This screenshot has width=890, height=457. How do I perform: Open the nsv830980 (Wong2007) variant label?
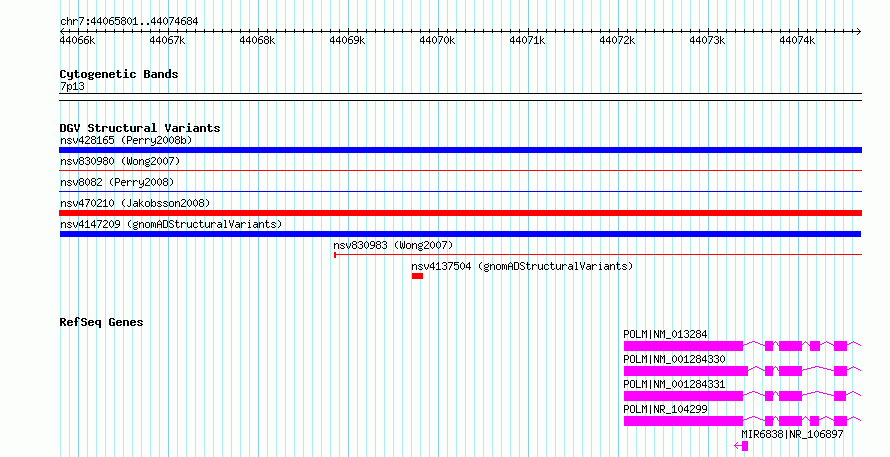click(x=120, y=161)
